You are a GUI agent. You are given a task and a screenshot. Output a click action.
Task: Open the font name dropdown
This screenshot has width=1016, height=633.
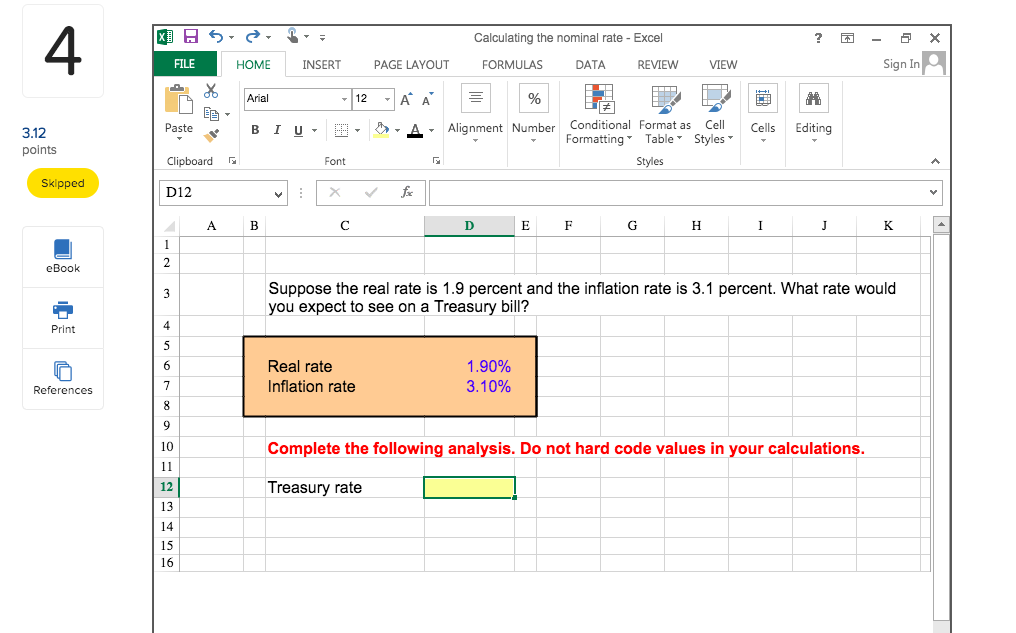click(x=343, y=99)
